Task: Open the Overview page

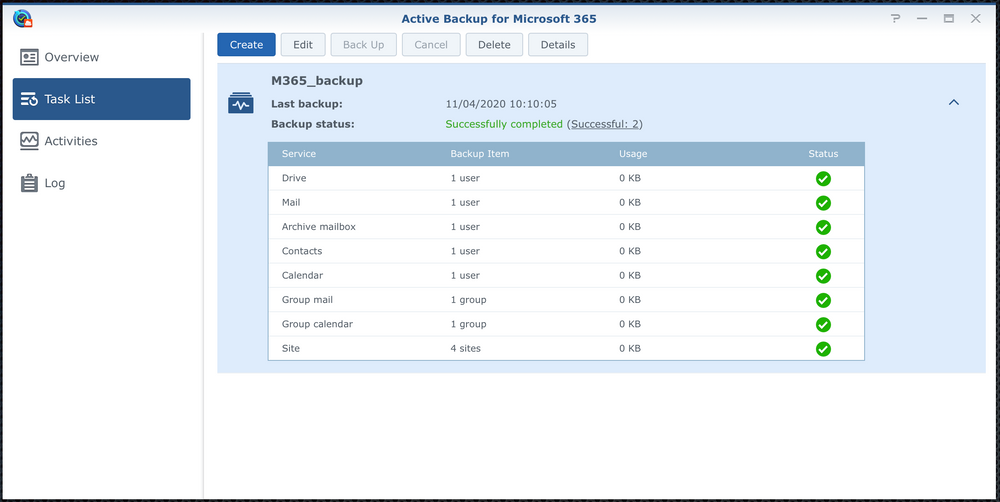Action: [x=101, y=57]
